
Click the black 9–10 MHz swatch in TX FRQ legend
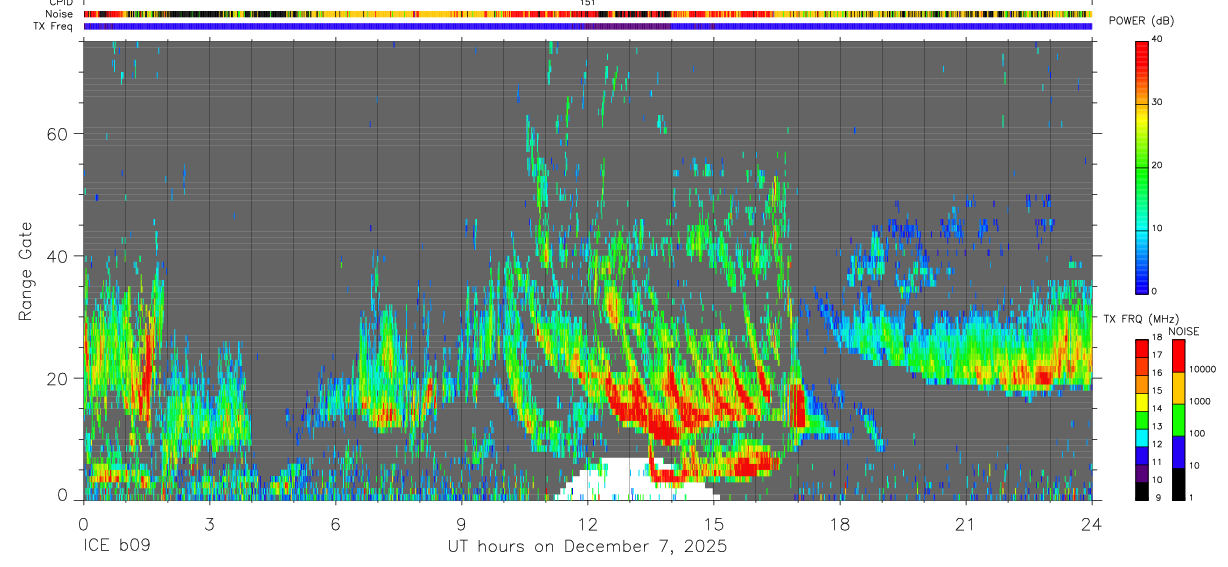(x=1142, y=491)
